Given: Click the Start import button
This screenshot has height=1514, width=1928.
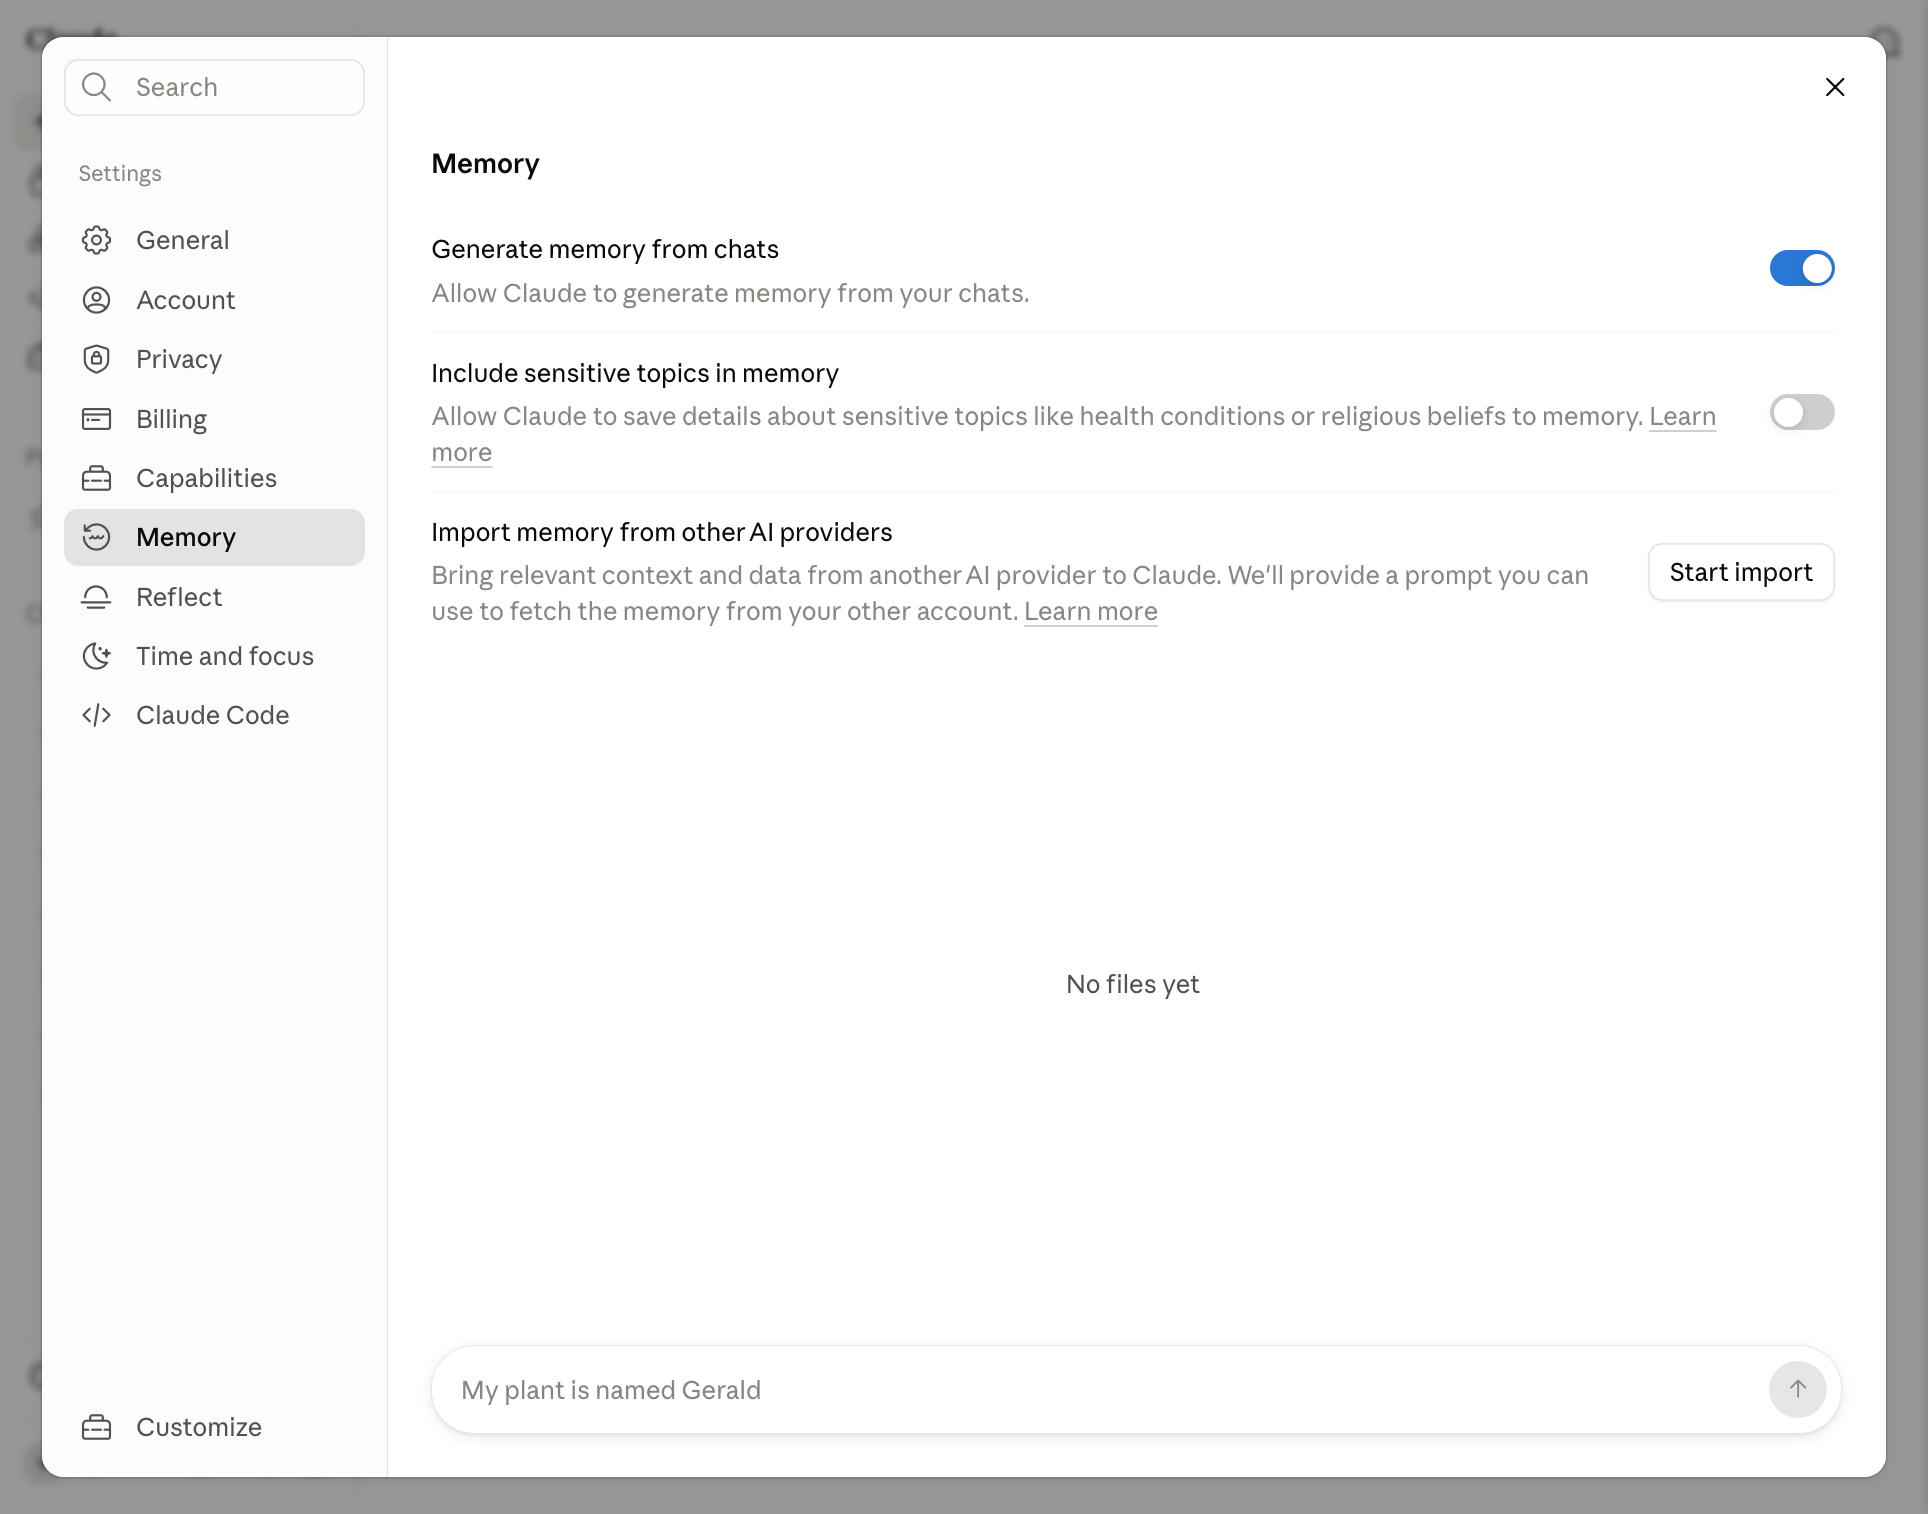Looking at the screenshot, I should (x=1741, y=572).
